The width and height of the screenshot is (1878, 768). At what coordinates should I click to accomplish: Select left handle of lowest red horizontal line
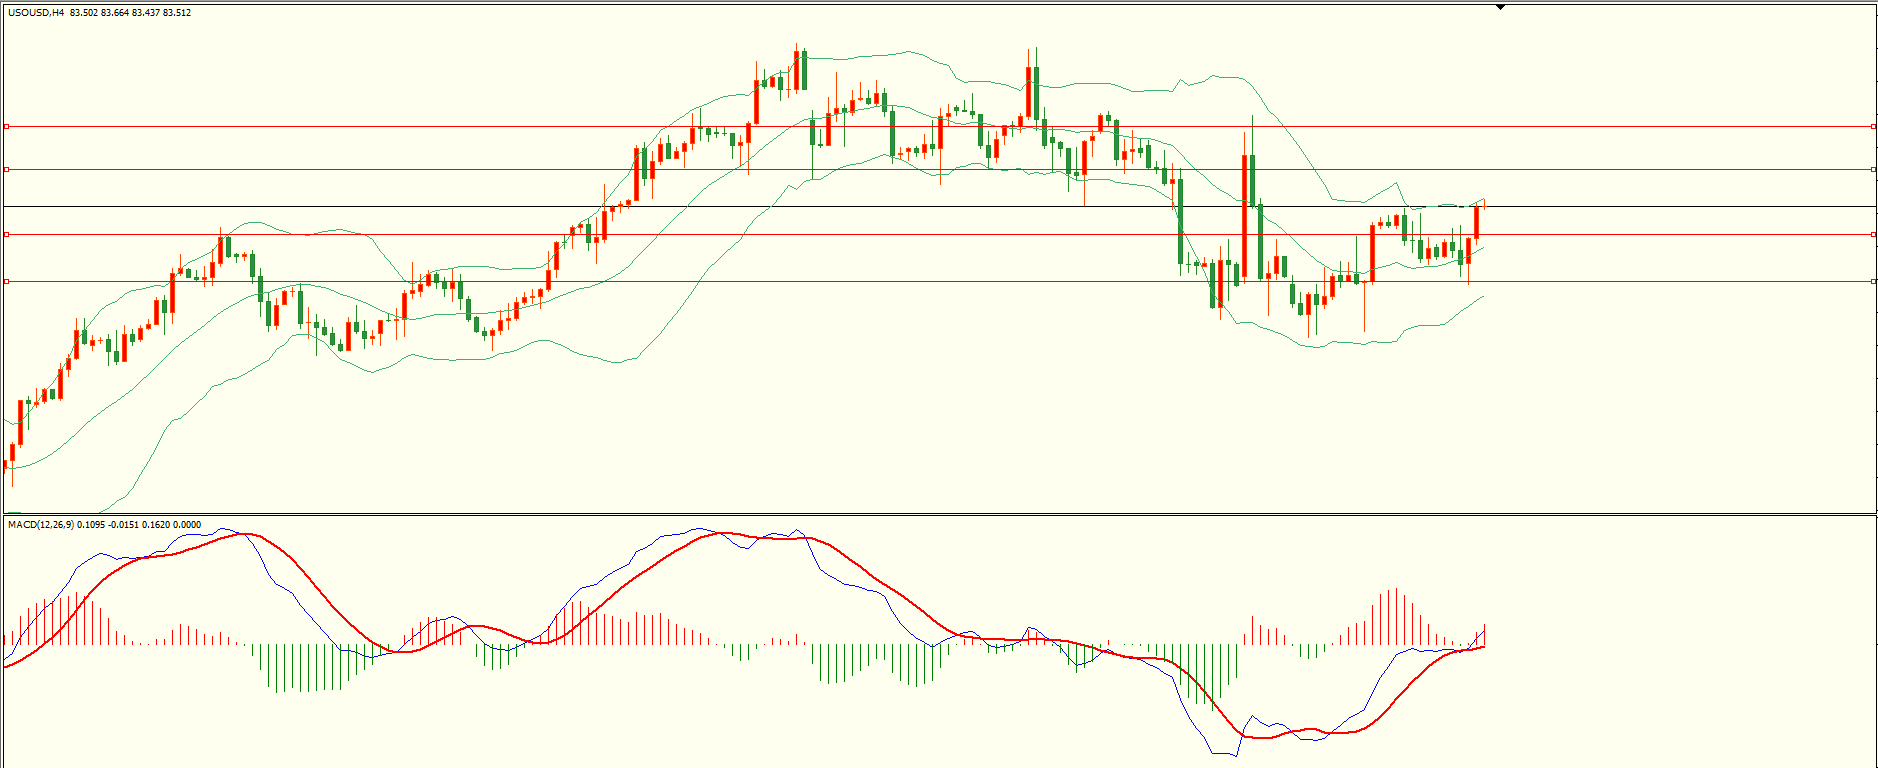click(x=7, y=282)
